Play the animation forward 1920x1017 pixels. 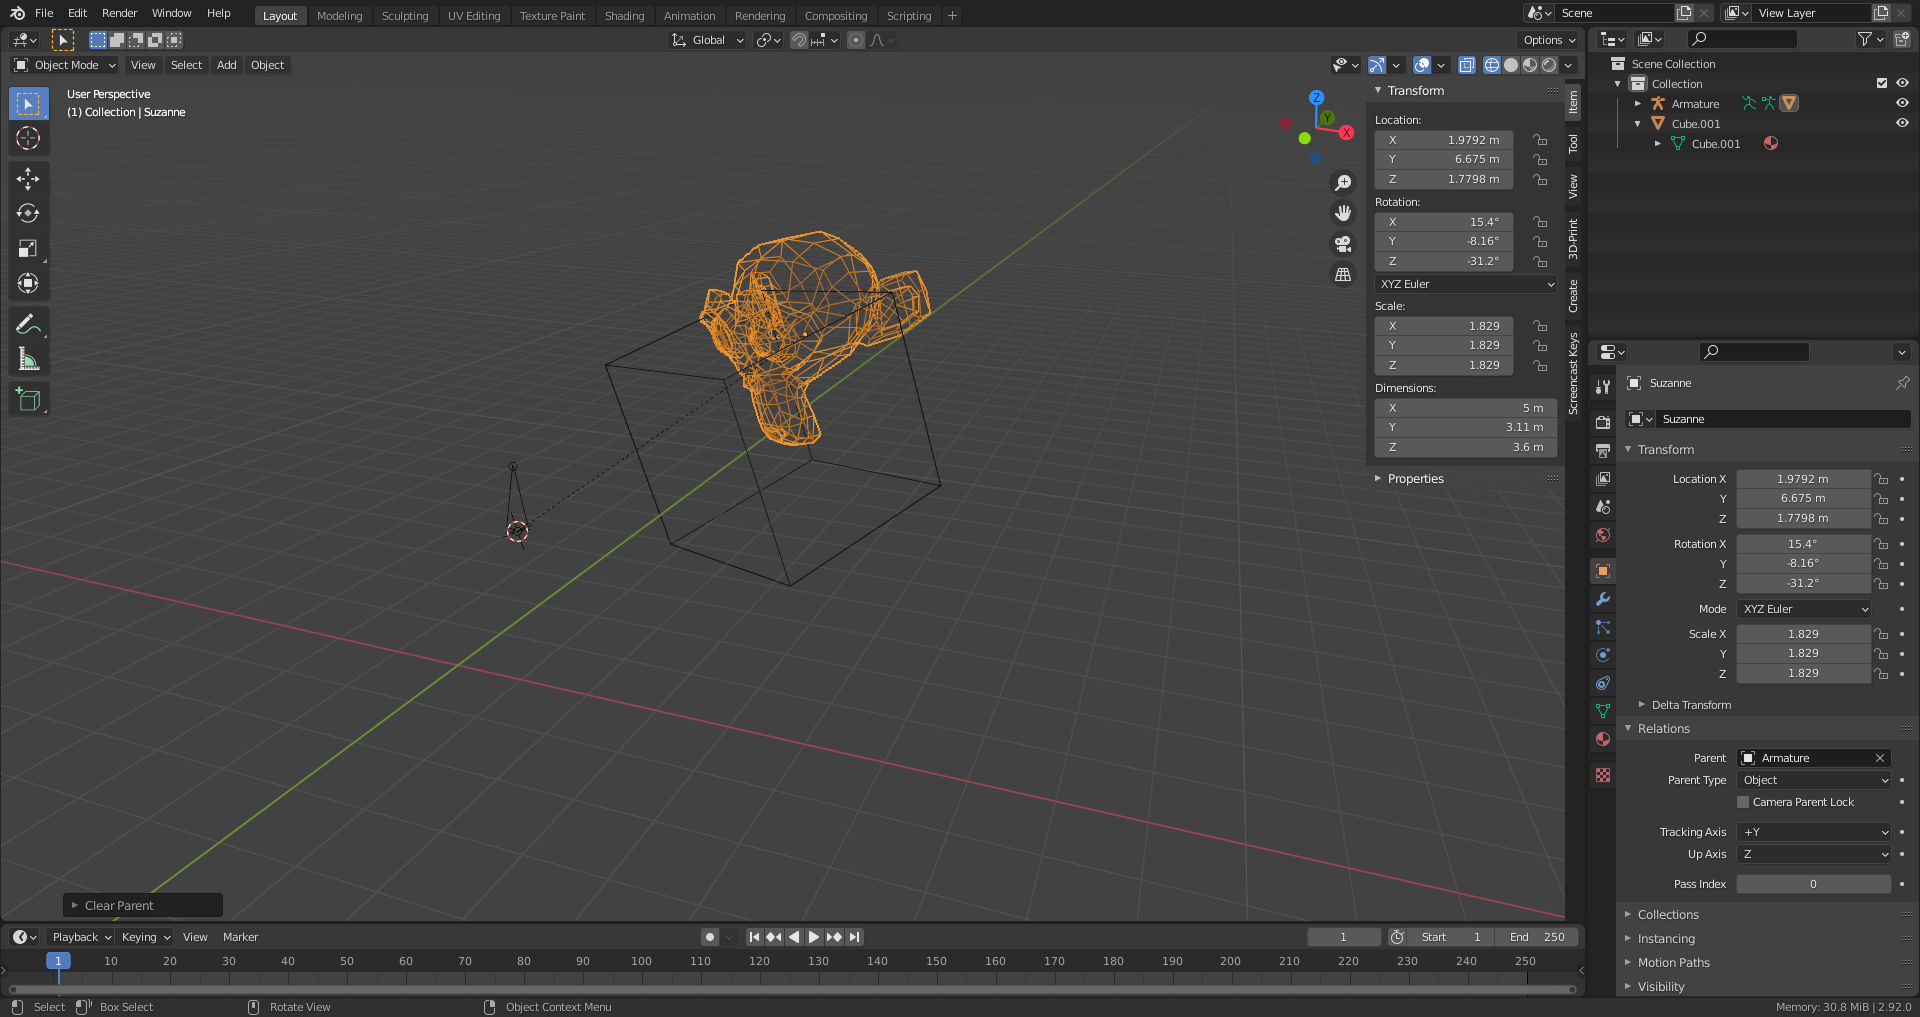814,937
